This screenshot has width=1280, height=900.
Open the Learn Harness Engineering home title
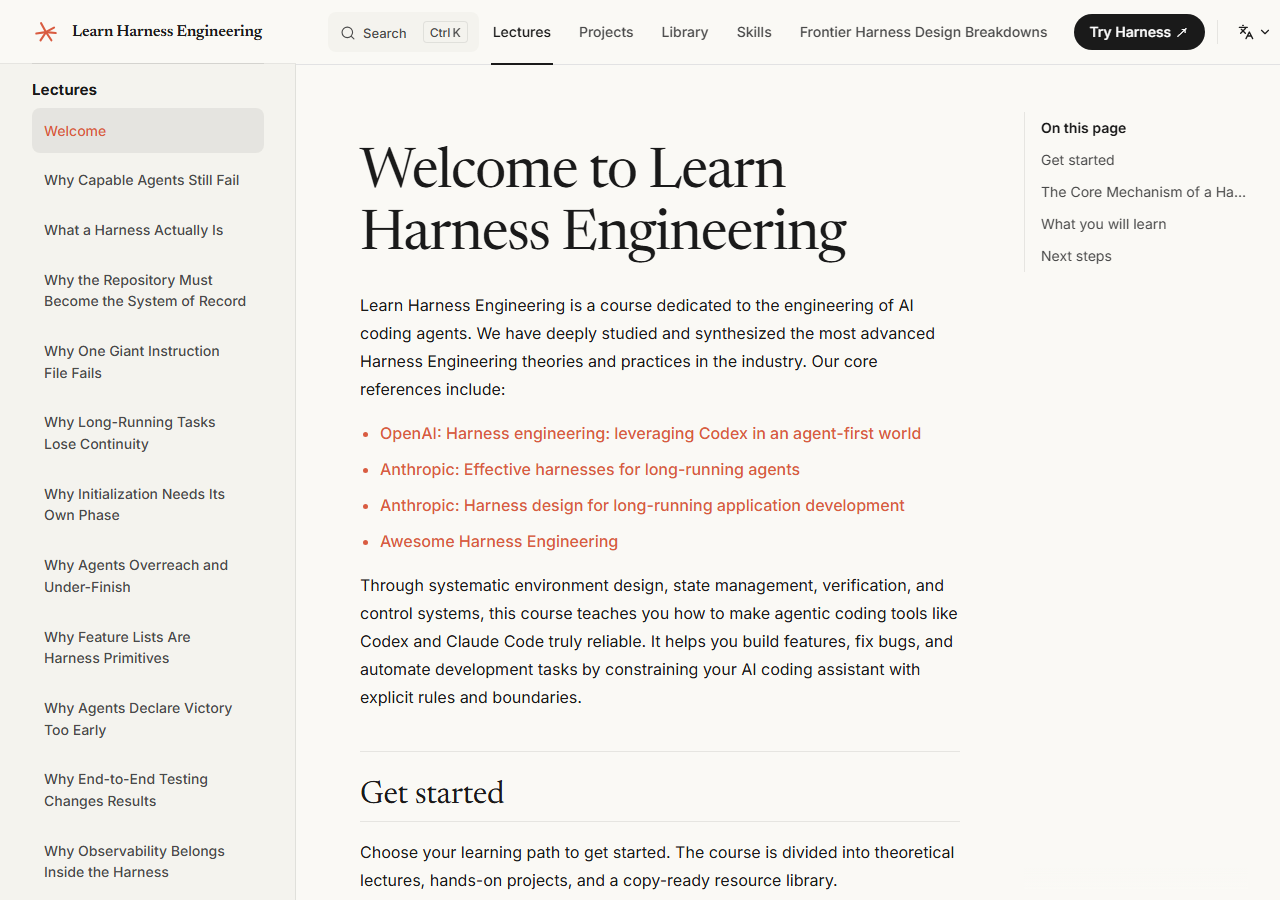pos(167,31)
